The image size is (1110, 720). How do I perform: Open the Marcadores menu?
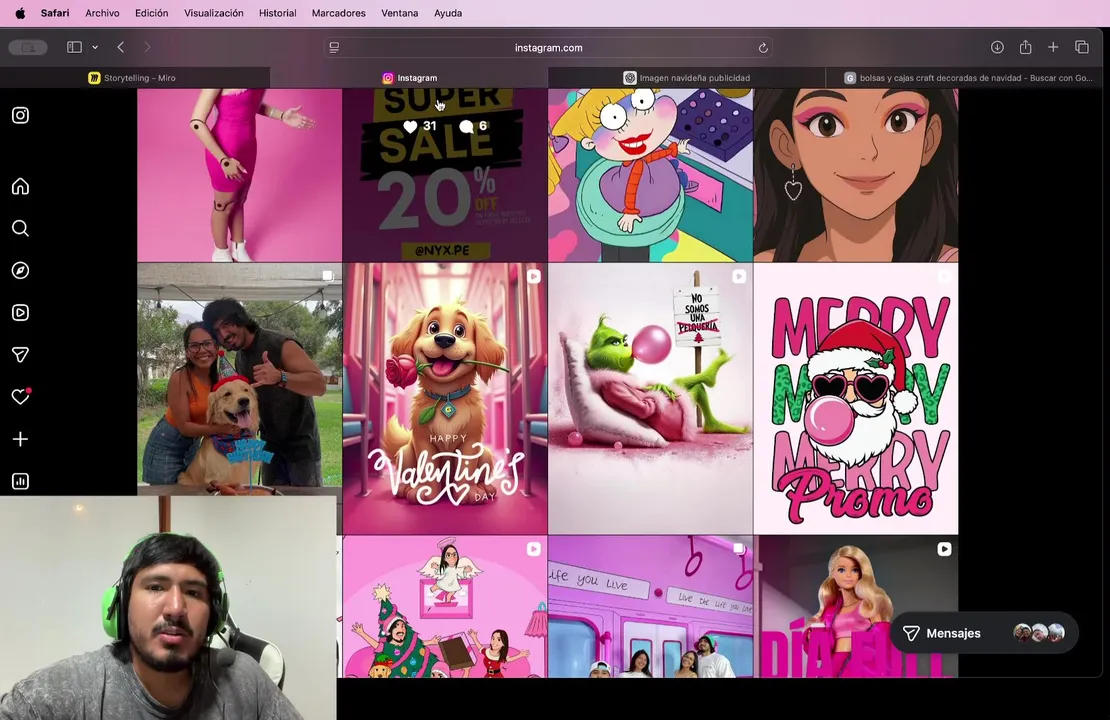[338, 13]
